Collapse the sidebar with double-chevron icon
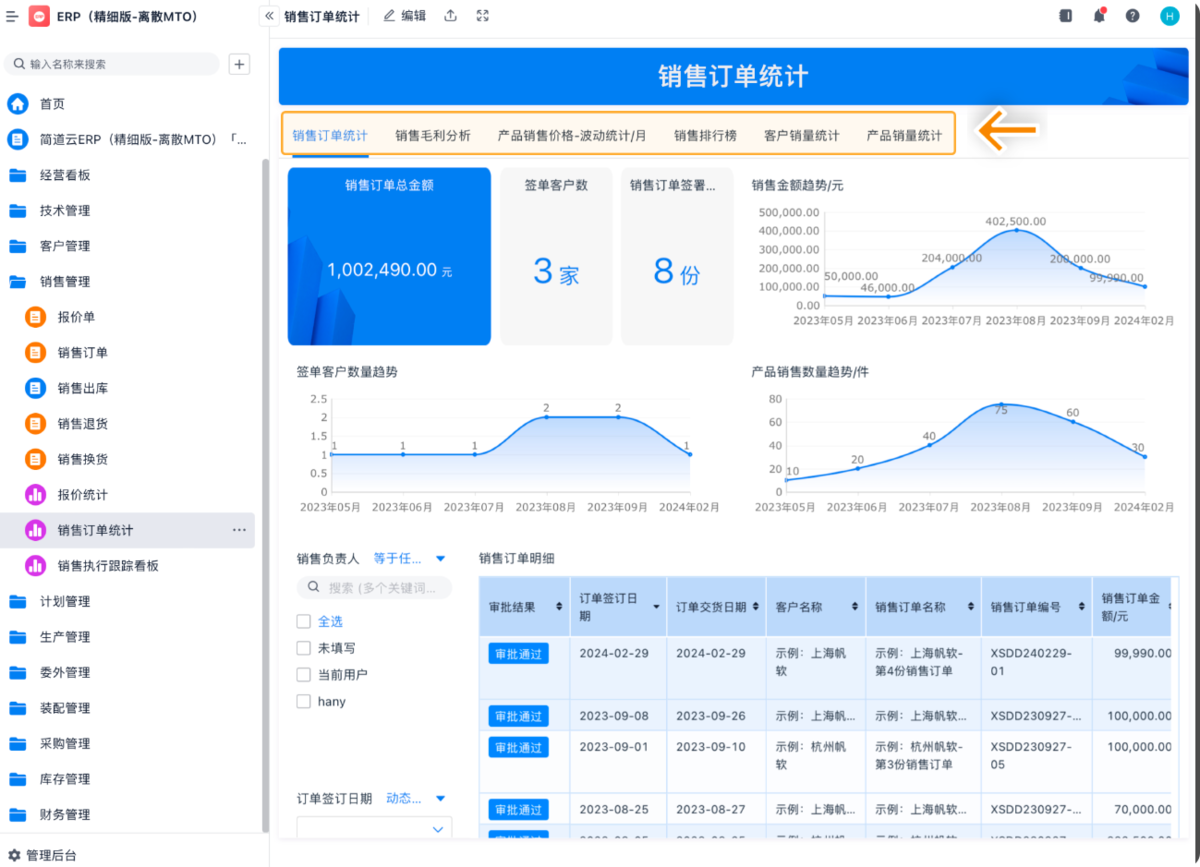The height and width of the screenshot is (867, 1200). pos(268,16)
